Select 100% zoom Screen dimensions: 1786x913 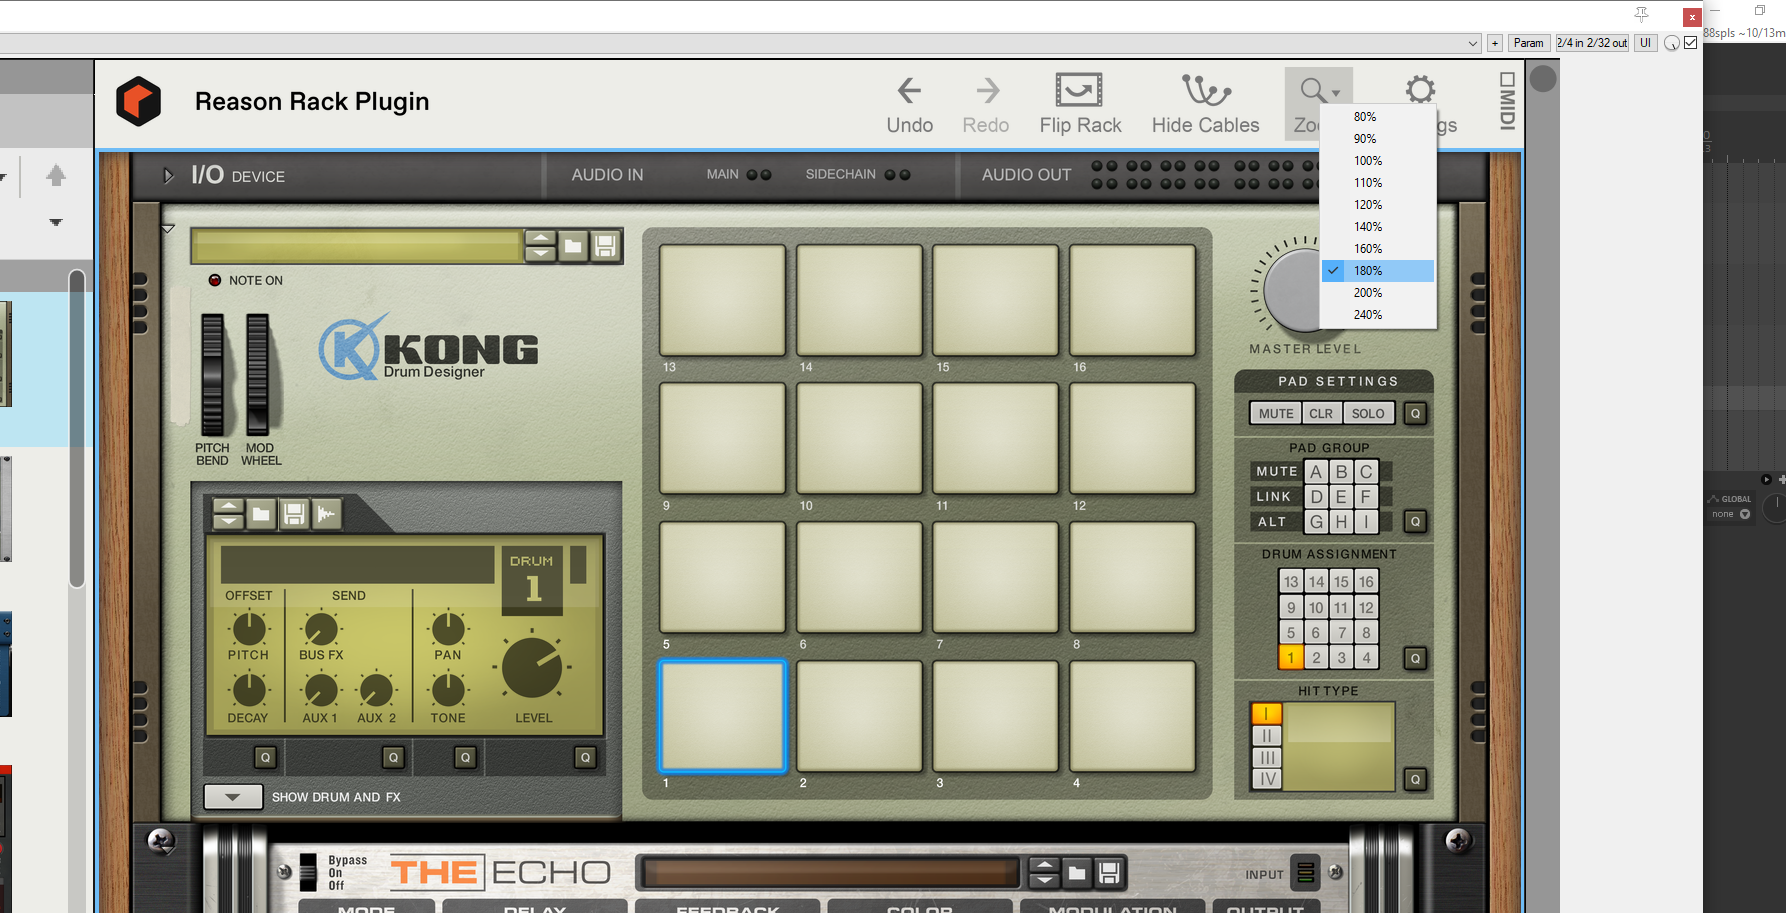click(x=1378, y=161)
